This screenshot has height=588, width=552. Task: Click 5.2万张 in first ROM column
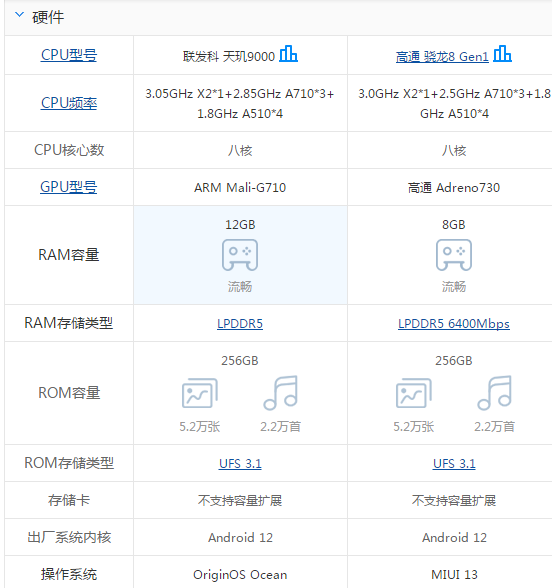point(200,427)
